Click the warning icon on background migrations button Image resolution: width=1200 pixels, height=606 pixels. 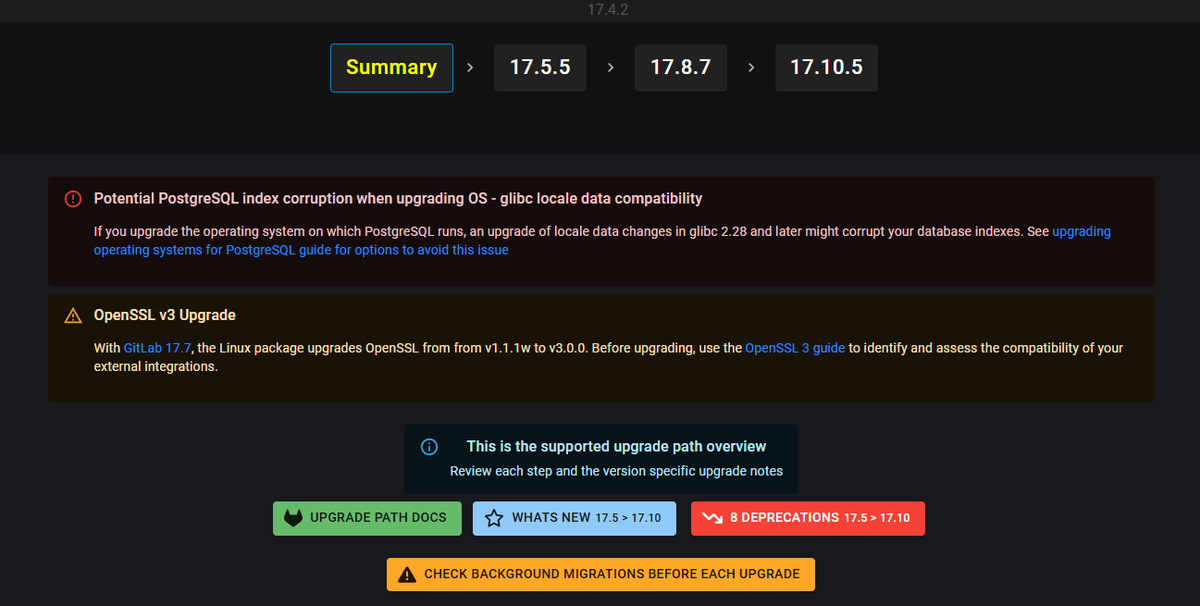point(407,574)
